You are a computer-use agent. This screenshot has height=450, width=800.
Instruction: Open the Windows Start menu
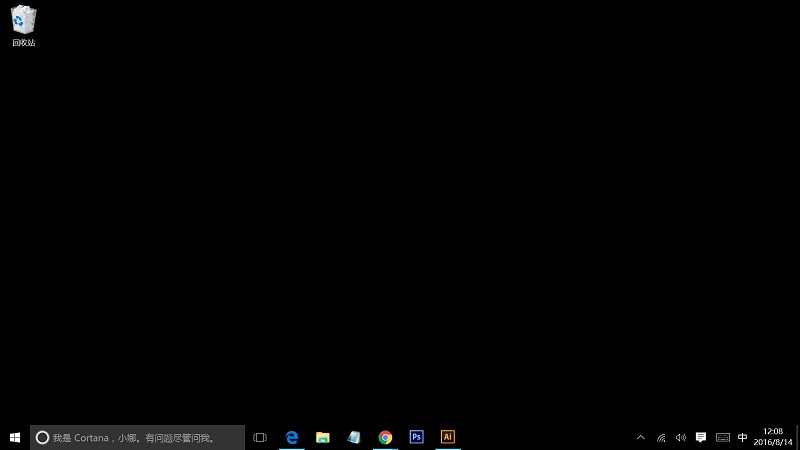(x=15, y=437)
